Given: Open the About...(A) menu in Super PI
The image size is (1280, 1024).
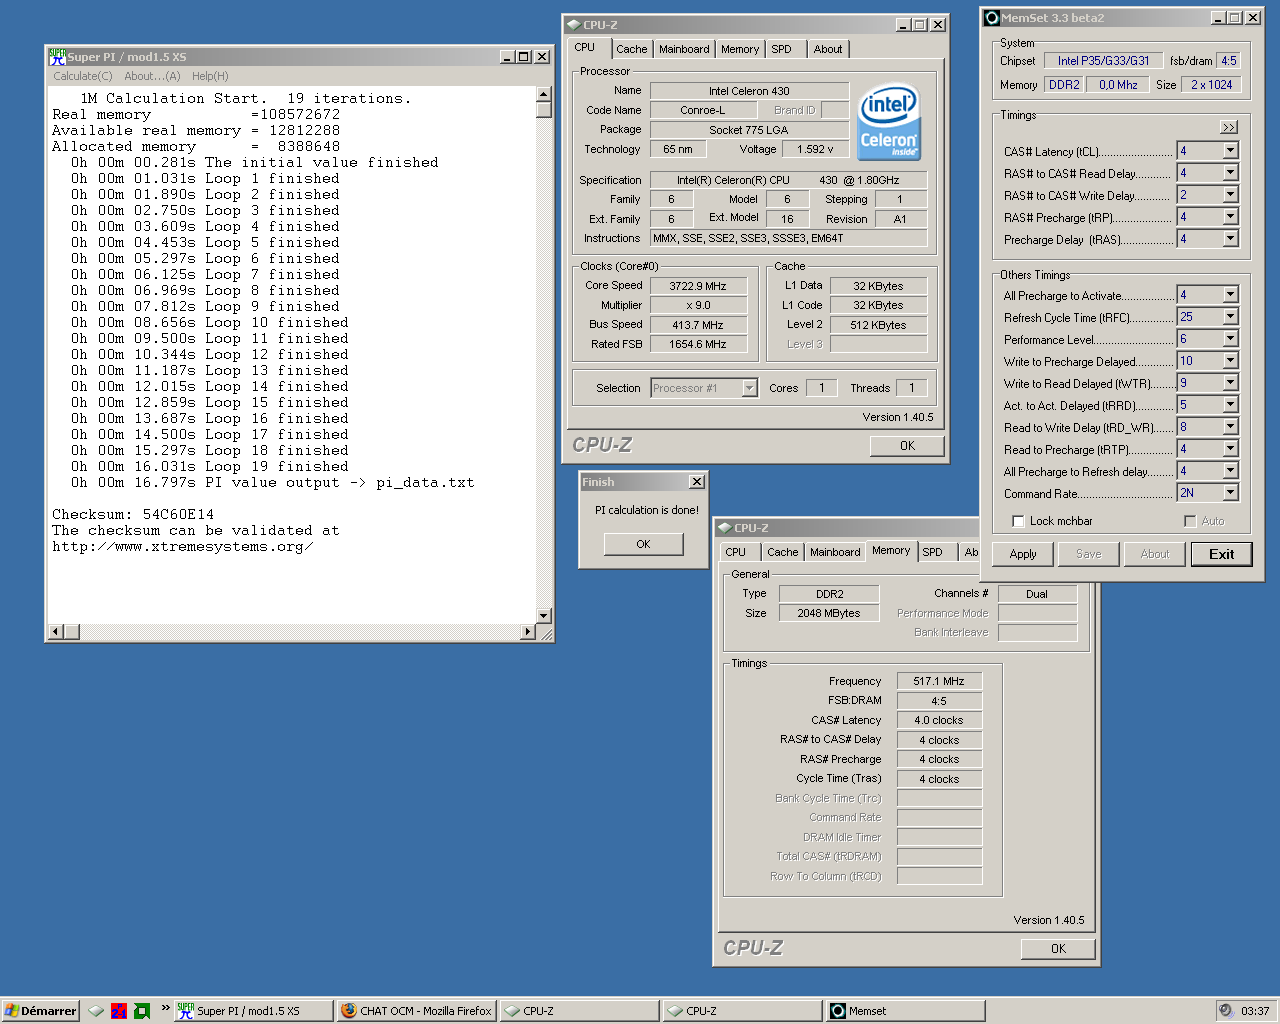Looking at the screenshot, I should 152,76.
